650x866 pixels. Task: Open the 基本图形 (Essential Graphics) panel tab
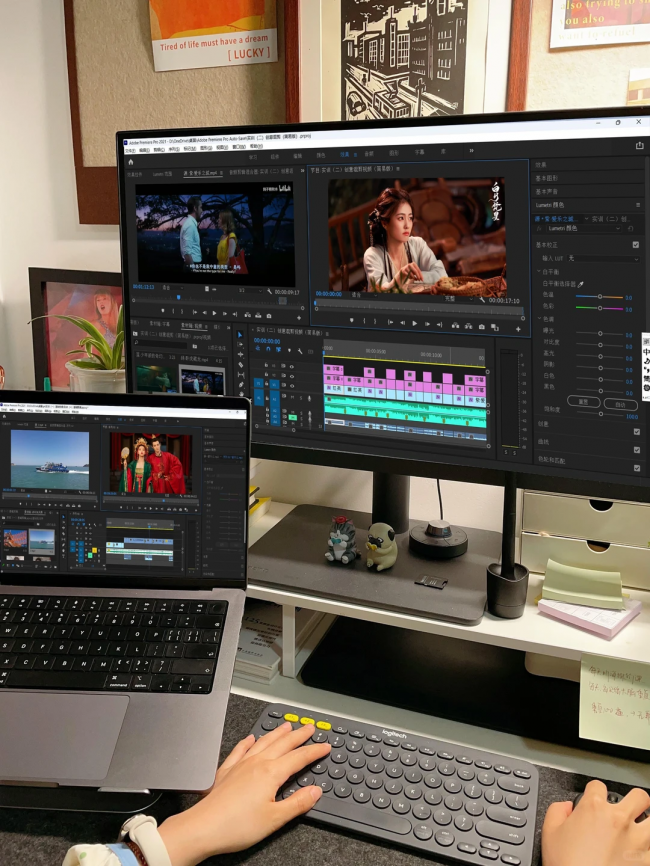(x=547, y=178)
